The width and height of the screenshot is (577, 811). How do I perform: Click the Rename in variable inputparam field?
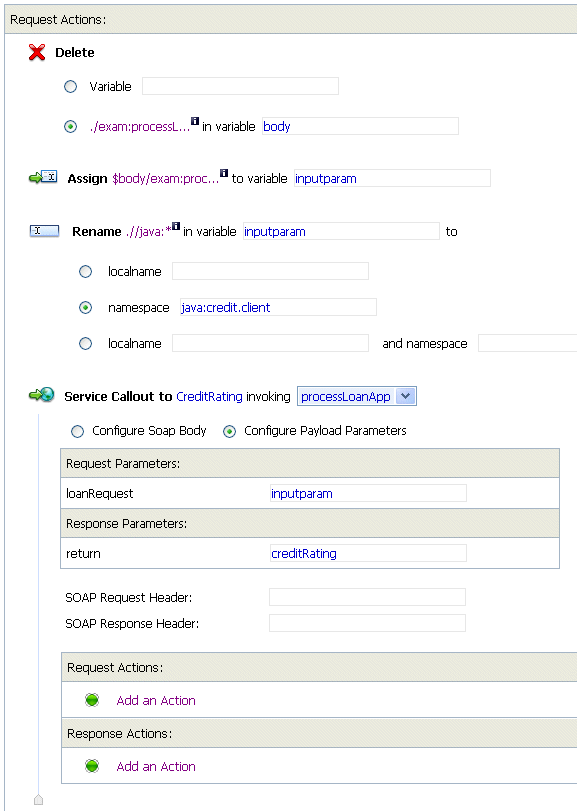(341, 231)
